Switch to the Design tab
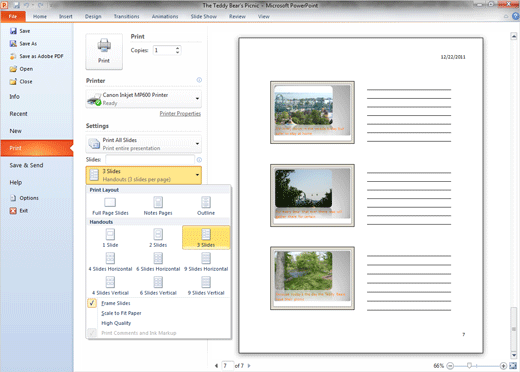This screenshot has width=520, height=372. coord(93,16)
